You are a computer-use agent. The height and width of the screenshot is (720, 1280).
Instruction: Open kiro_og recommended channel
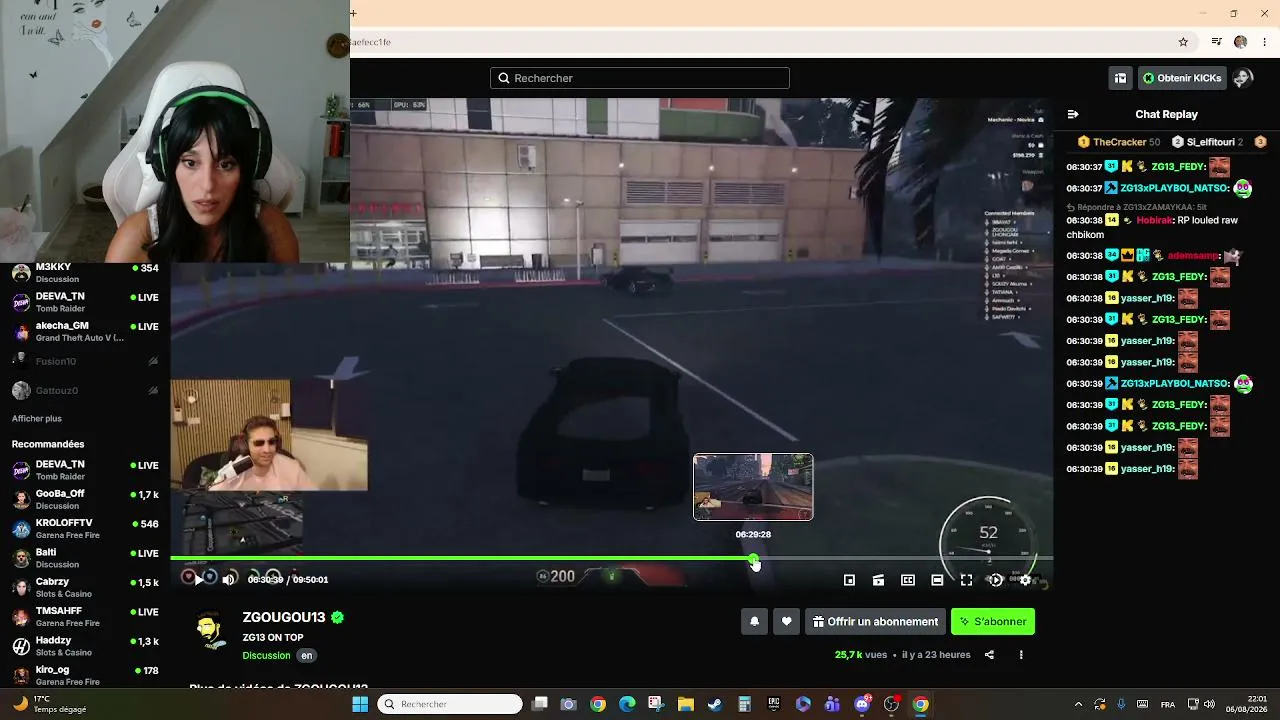[85, 675]
